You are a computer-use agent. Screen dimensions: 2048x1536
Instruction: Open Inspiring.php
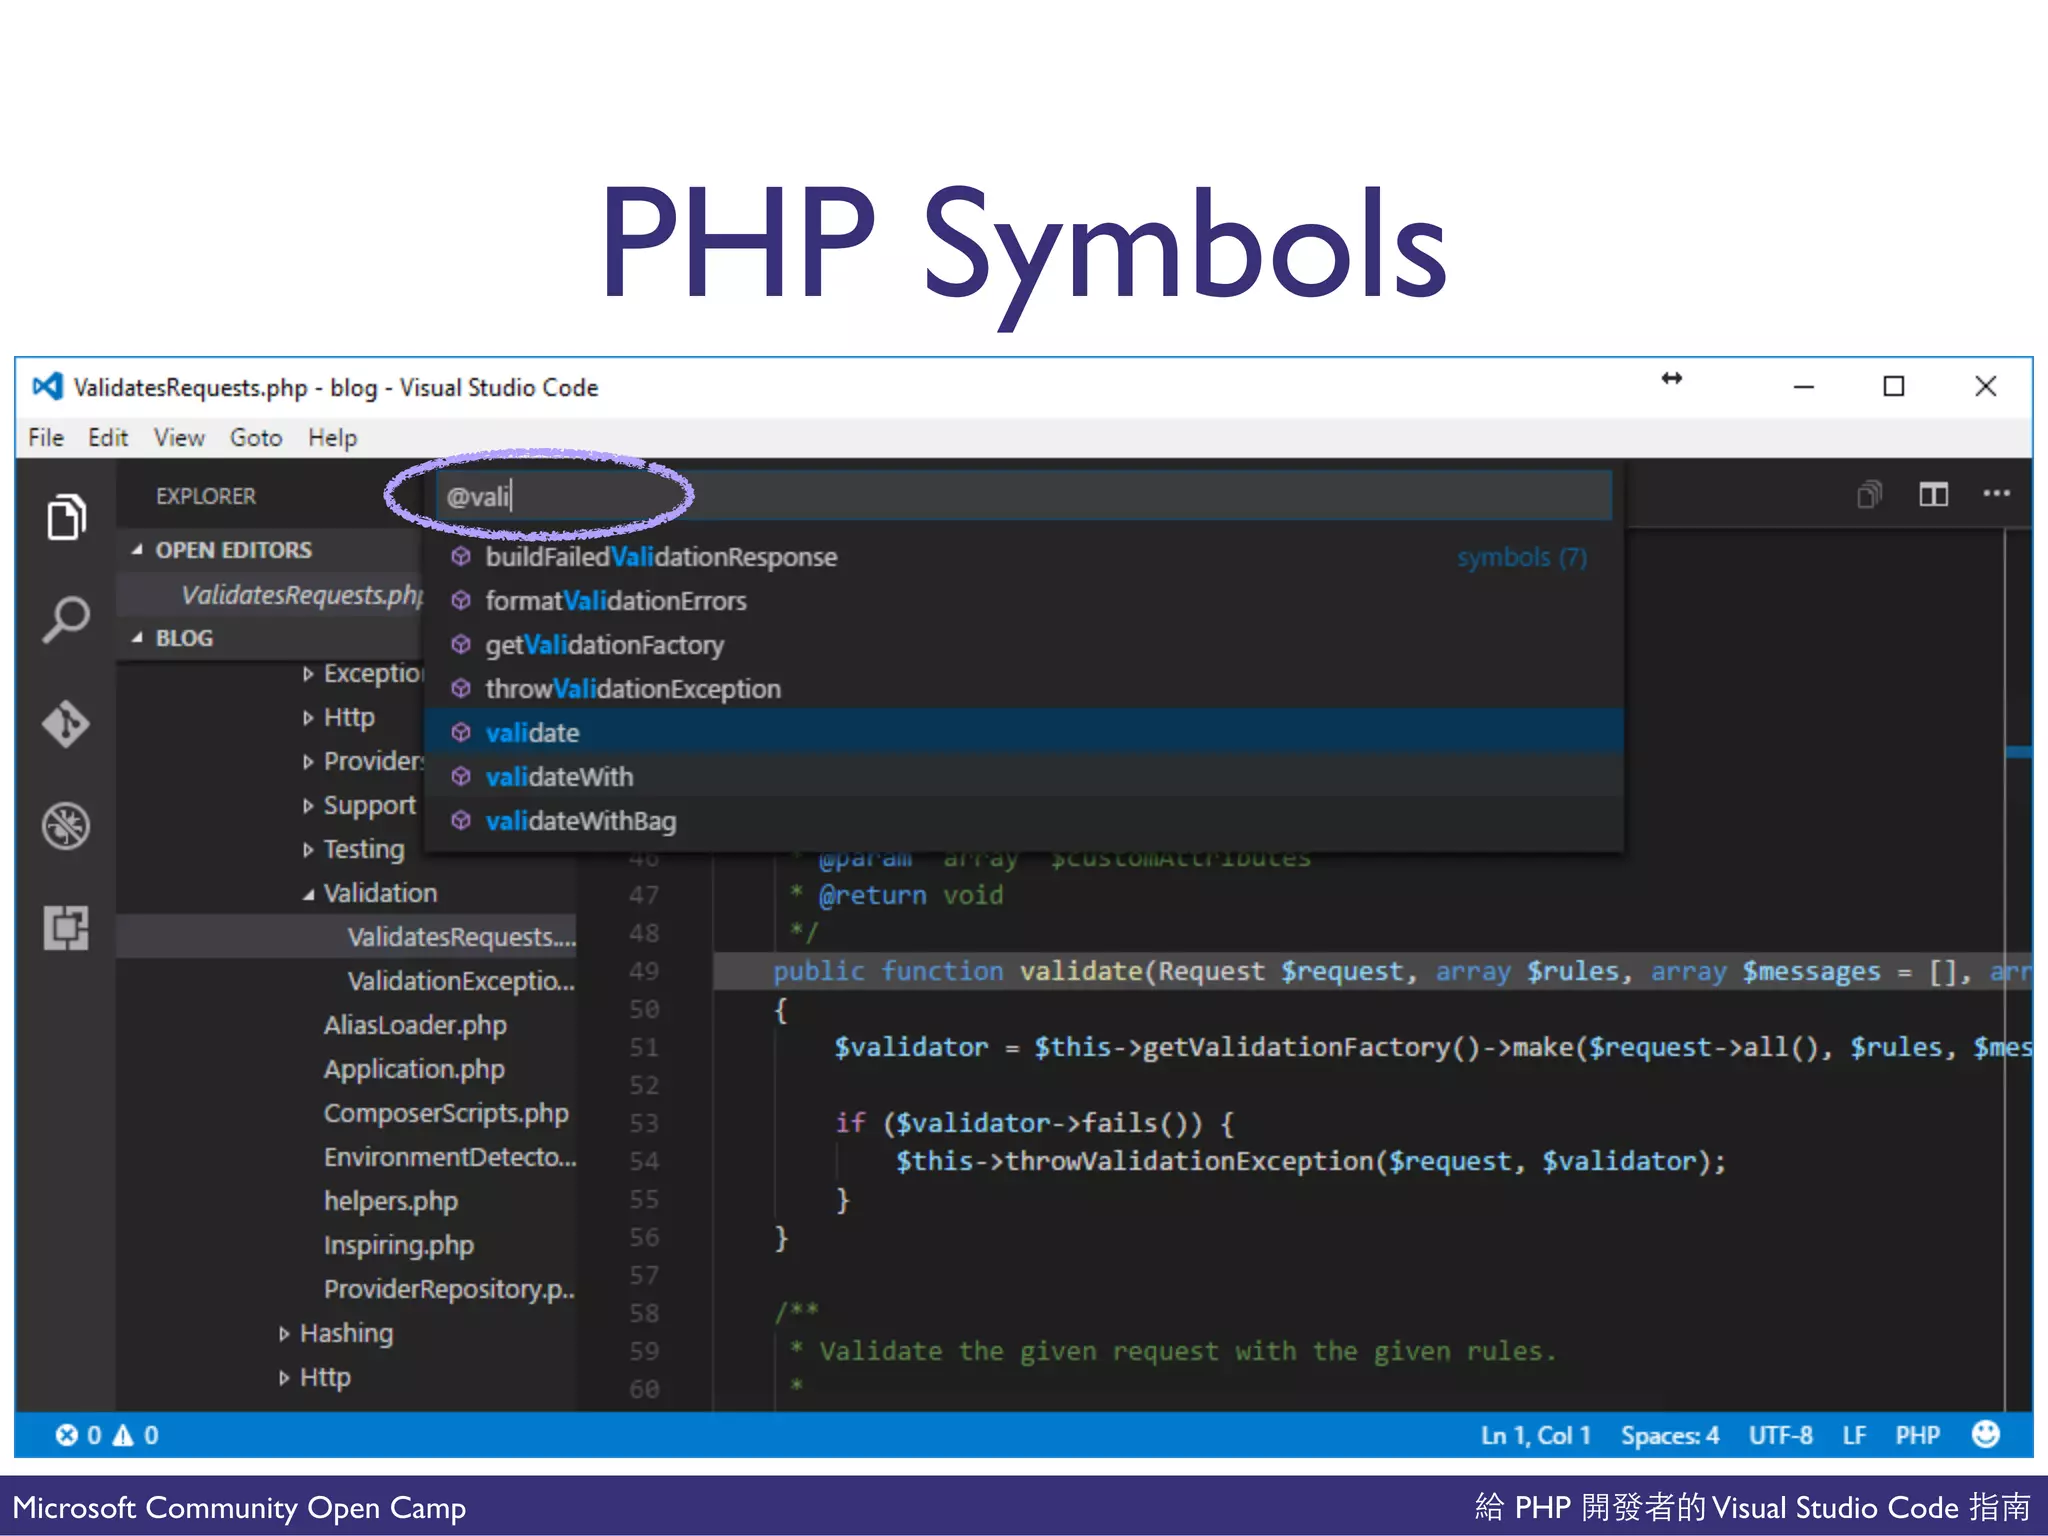coord(399,1245)
